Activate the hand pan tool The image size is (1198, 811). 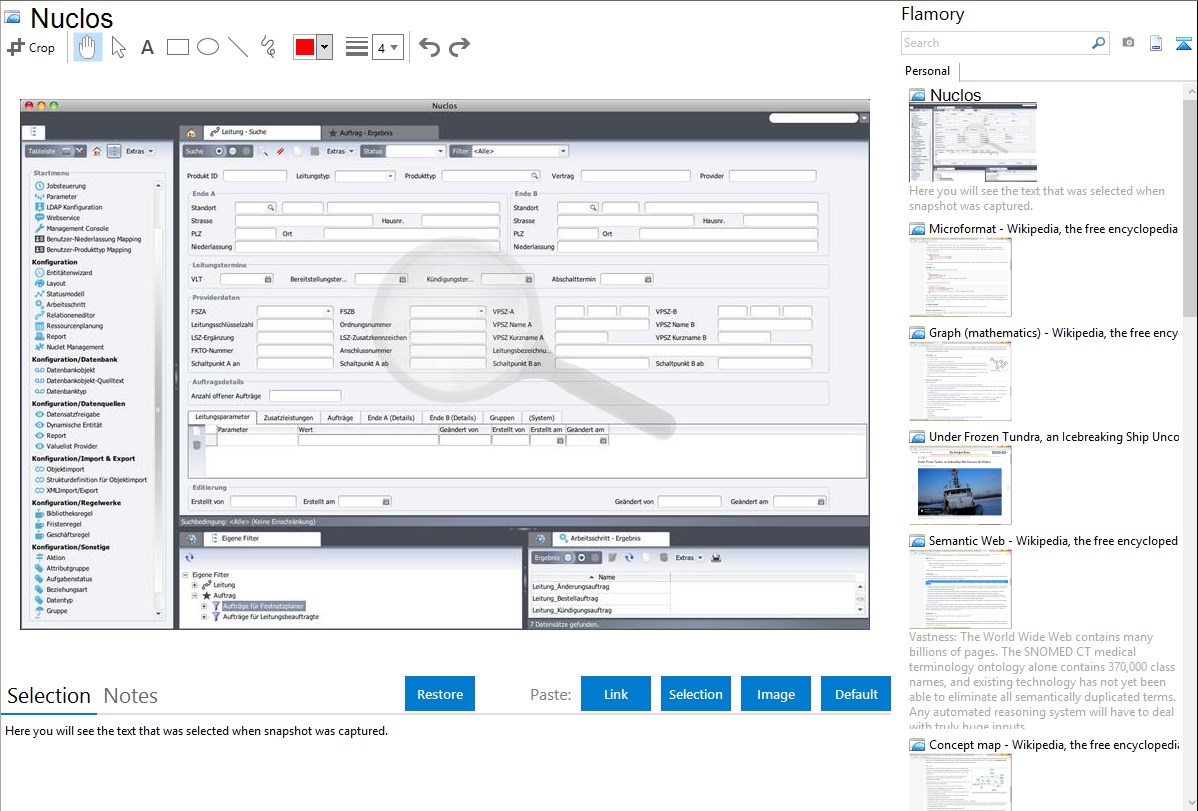click(88, 47)
